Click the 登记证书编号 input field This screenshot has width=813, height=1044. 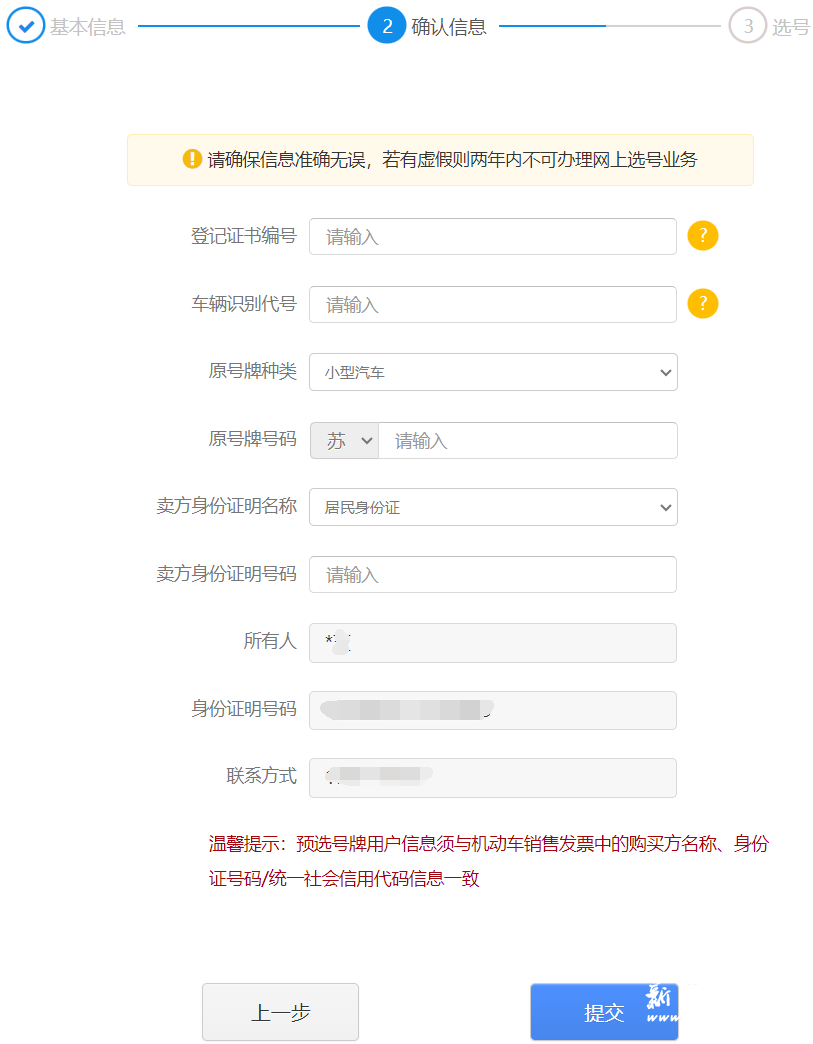[x=492, y=236]
